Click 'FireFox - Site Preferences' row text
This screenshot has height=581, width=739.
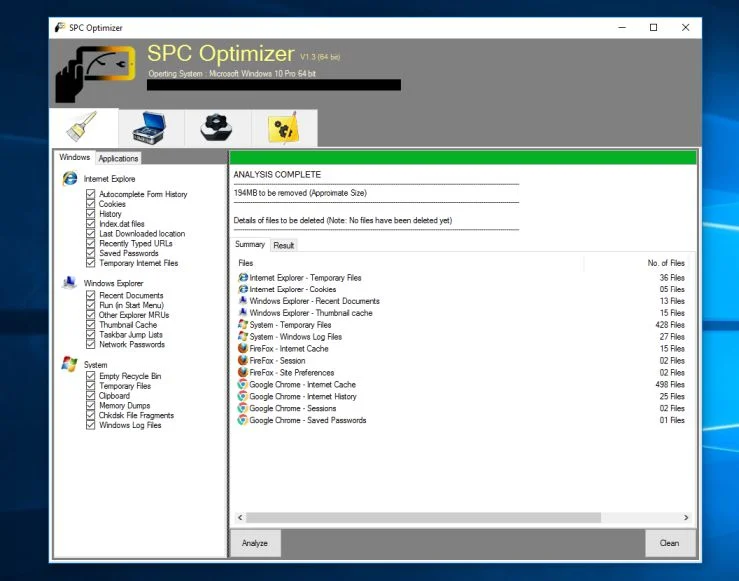pos(292,372)
